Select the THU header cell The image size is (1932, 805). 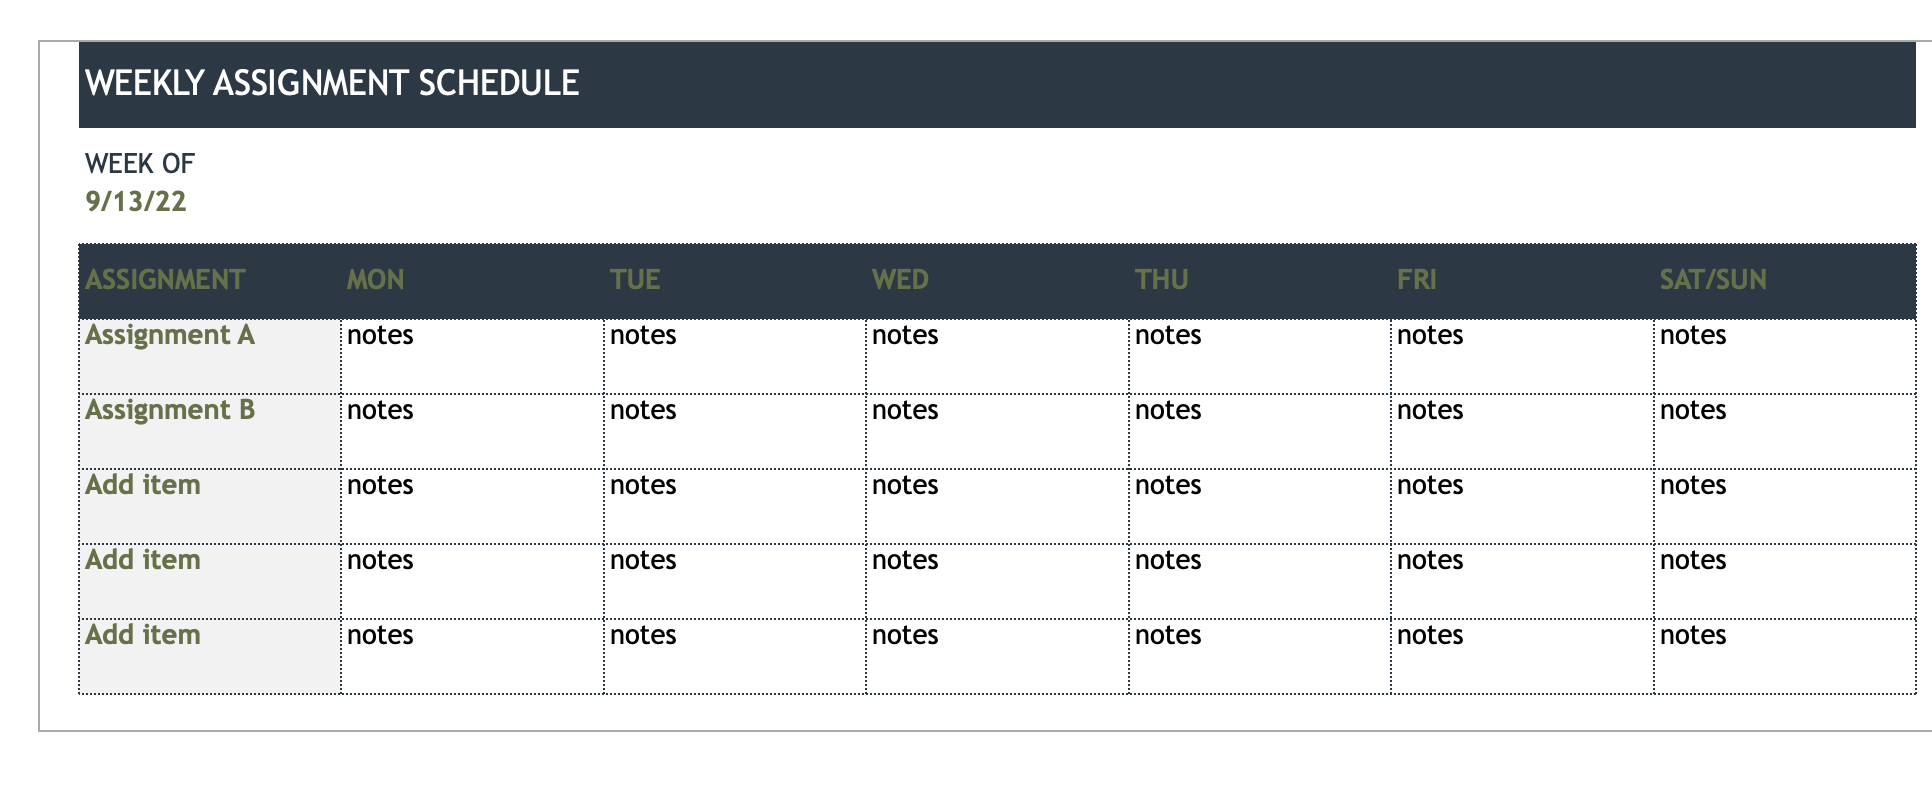(1162, 280)
